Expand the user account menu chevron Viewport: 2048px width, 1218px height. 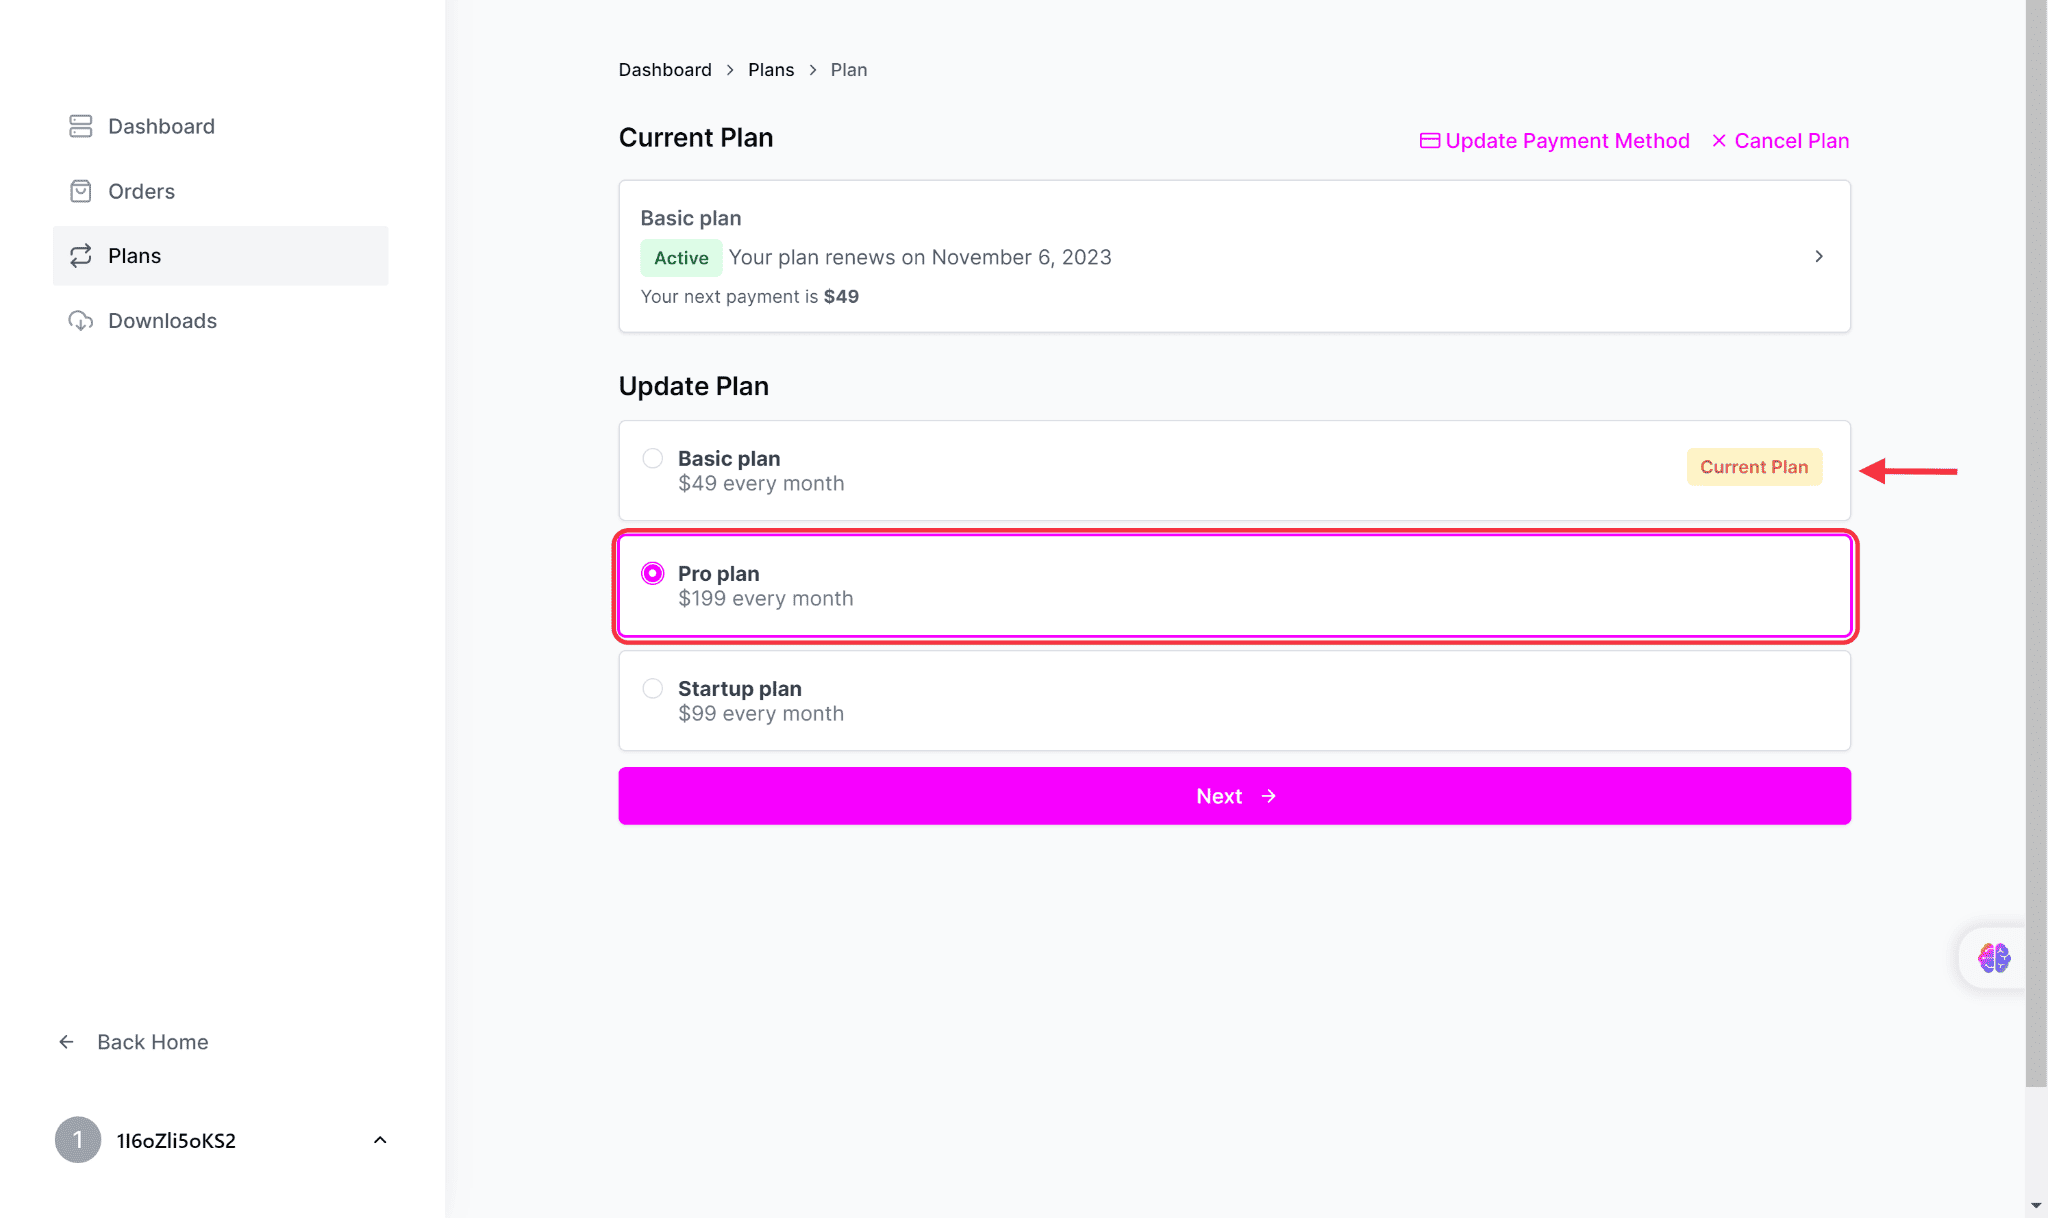380,1140
